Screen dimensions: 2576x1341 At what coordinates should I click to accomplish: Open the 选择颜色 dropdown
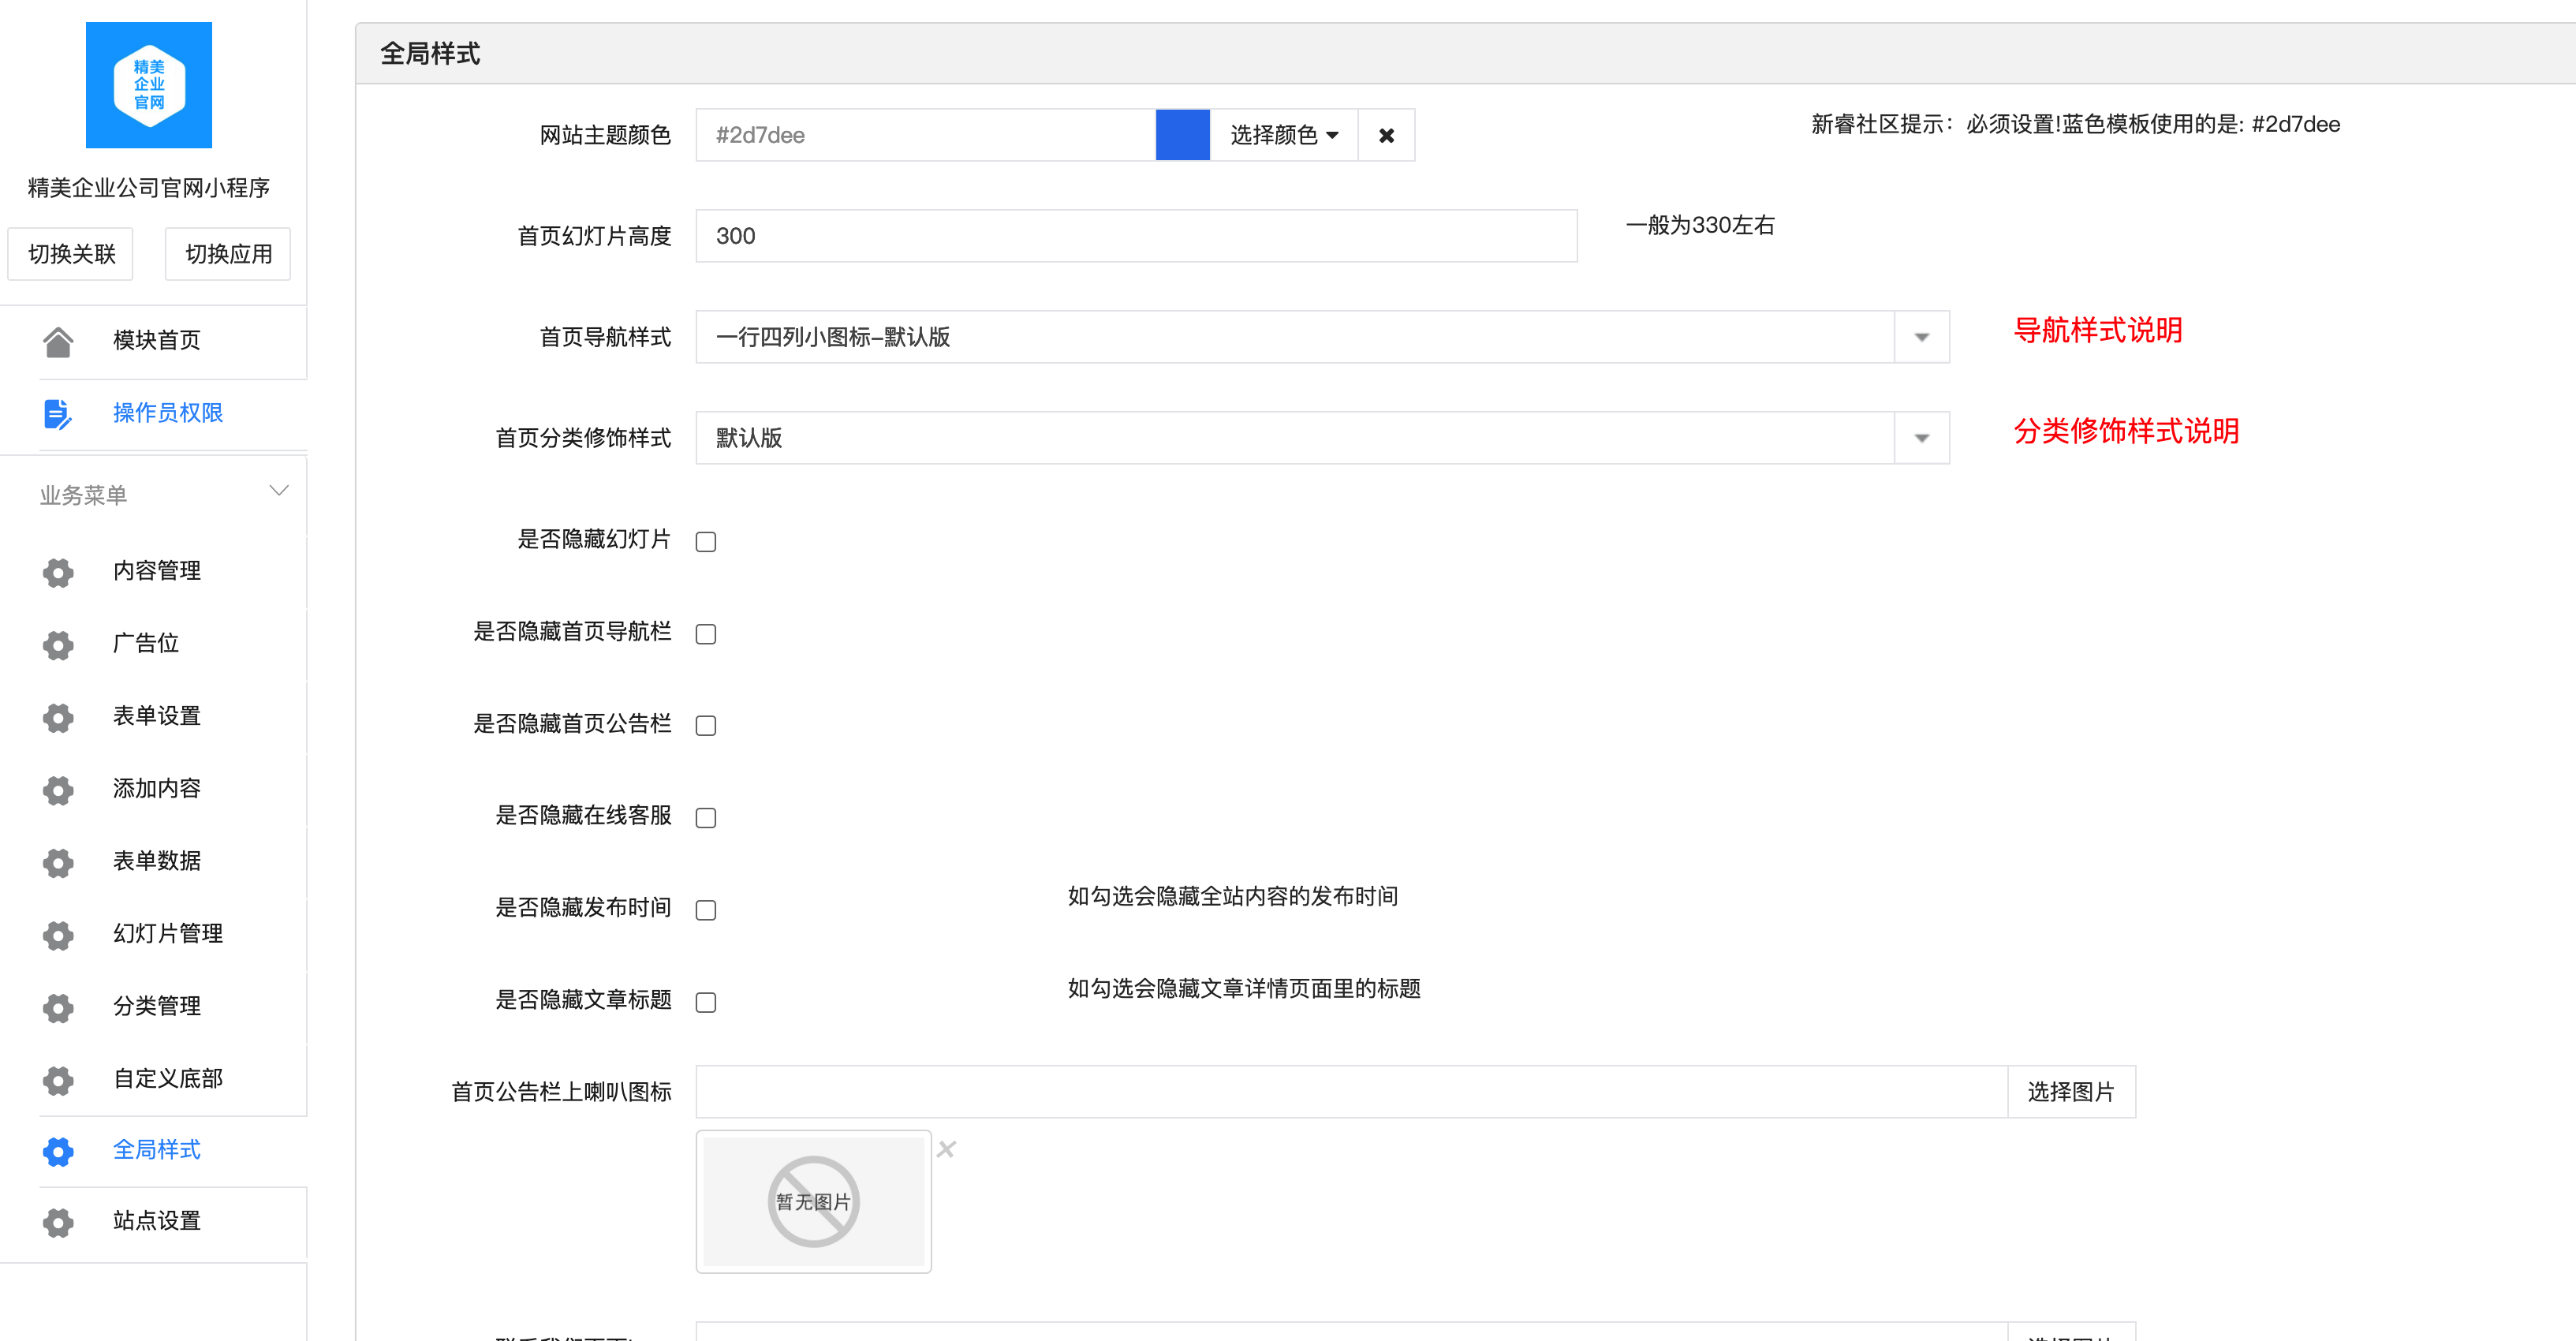point(1284,135)
